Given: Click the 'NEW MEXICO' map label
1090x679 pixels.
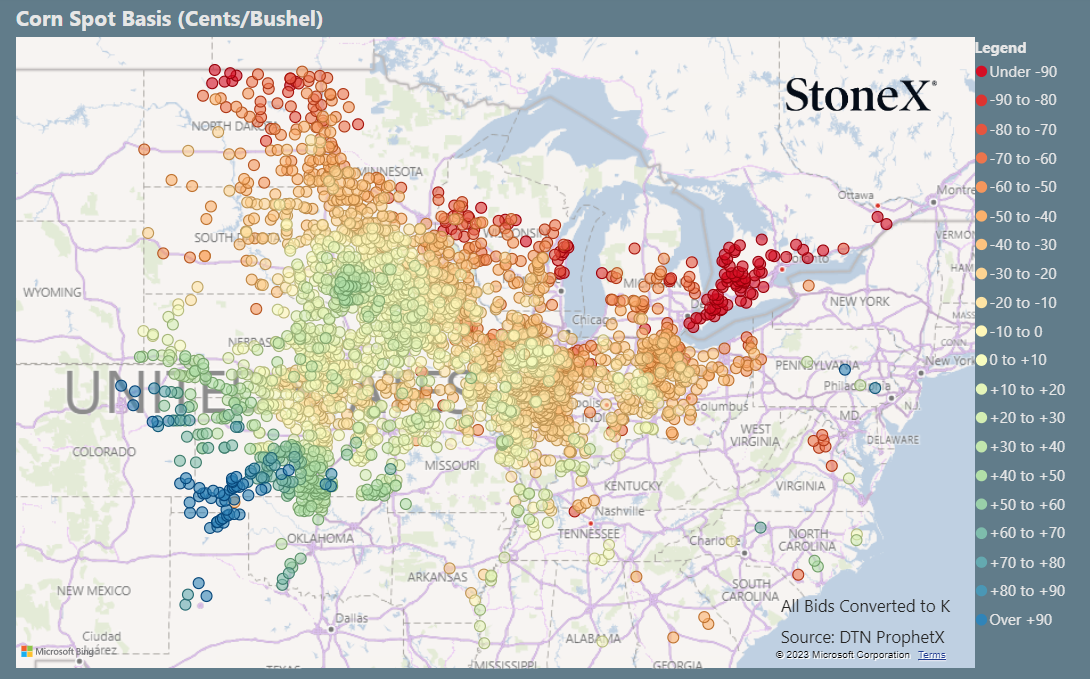Looking at the screenshot, I should [x=94, y=591].
